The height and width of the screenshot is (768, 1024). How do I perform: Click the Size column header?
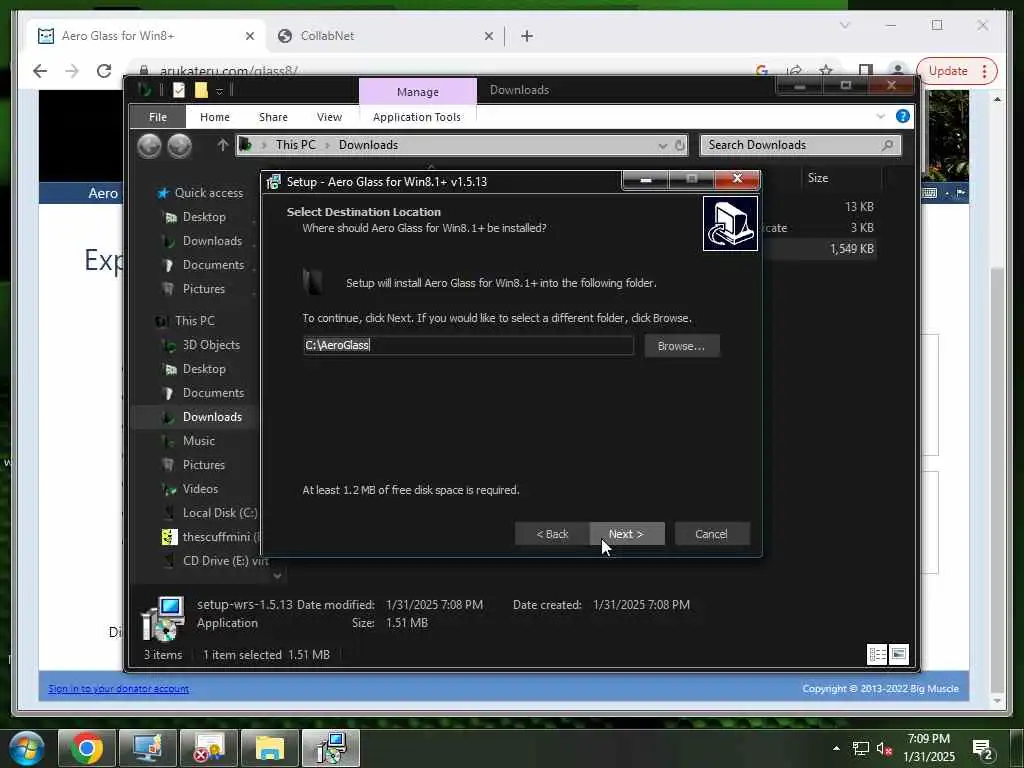(818, 178)
